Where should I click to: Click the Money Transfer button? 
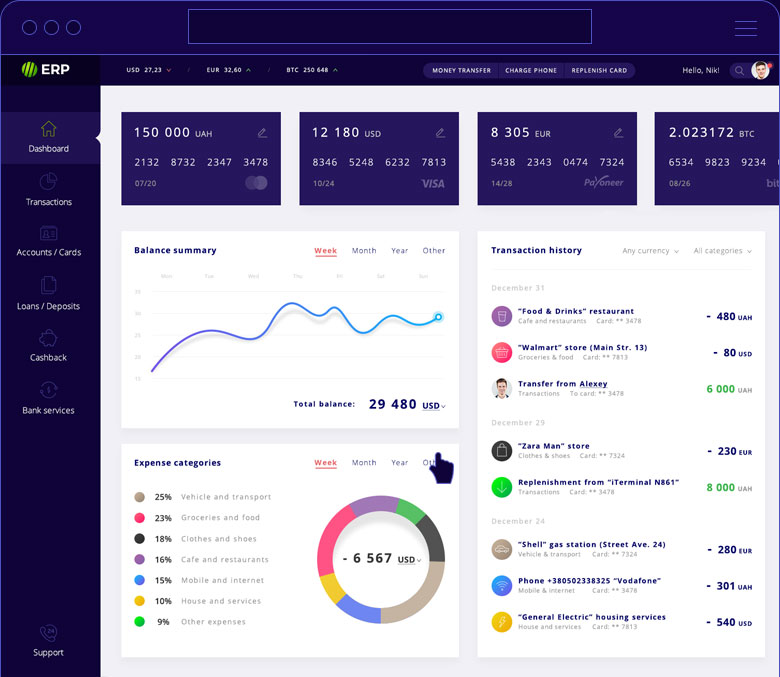click(461, 71)
